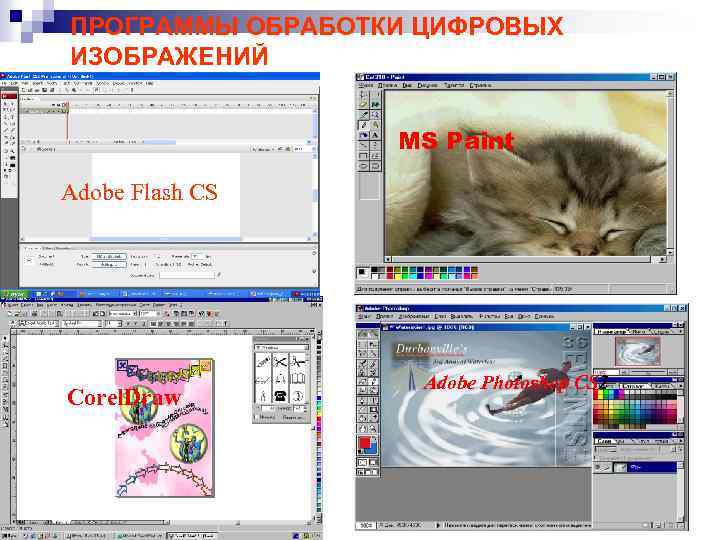Screen dimensions: 720x540
Task: Open the Photoshop Layers panel menu arrow
Action: pyautogui.click(x=680, y=441)
